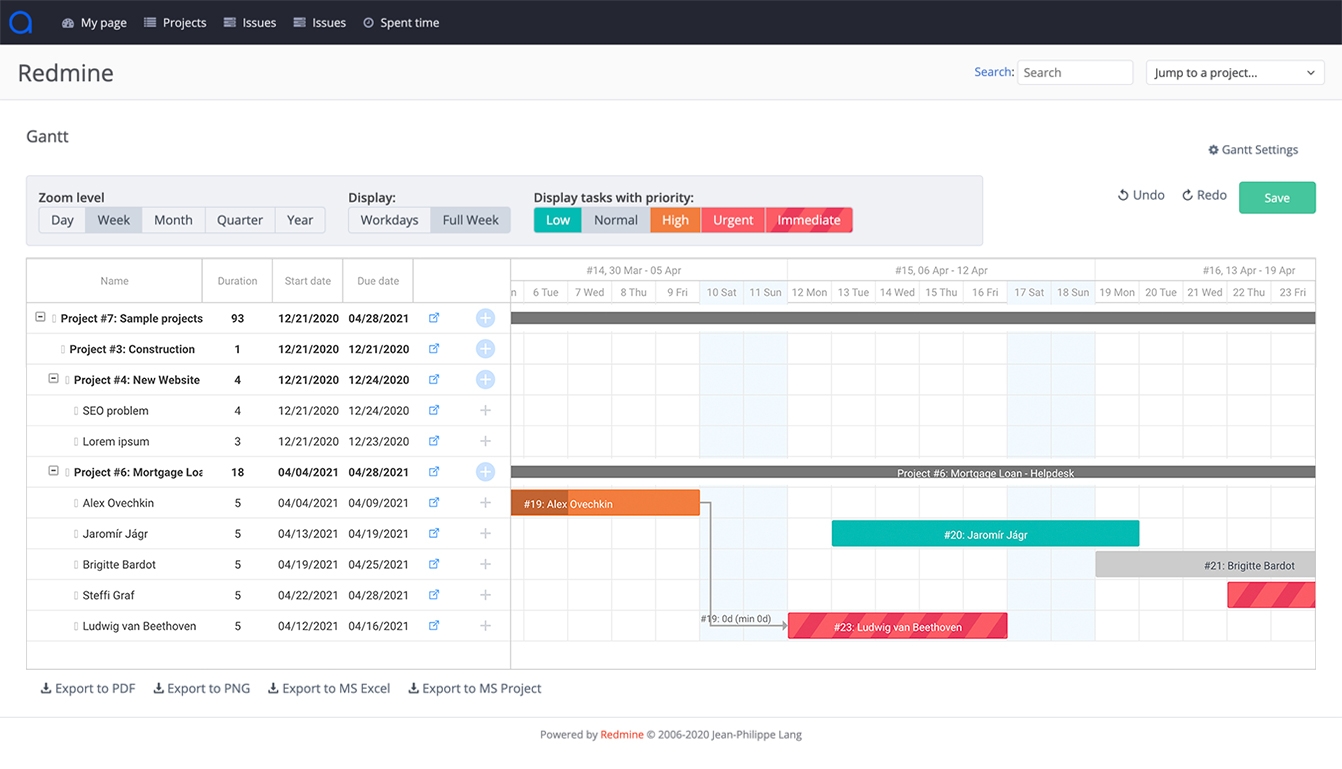Set zoom level to Quarter

(x=240, y=220)
